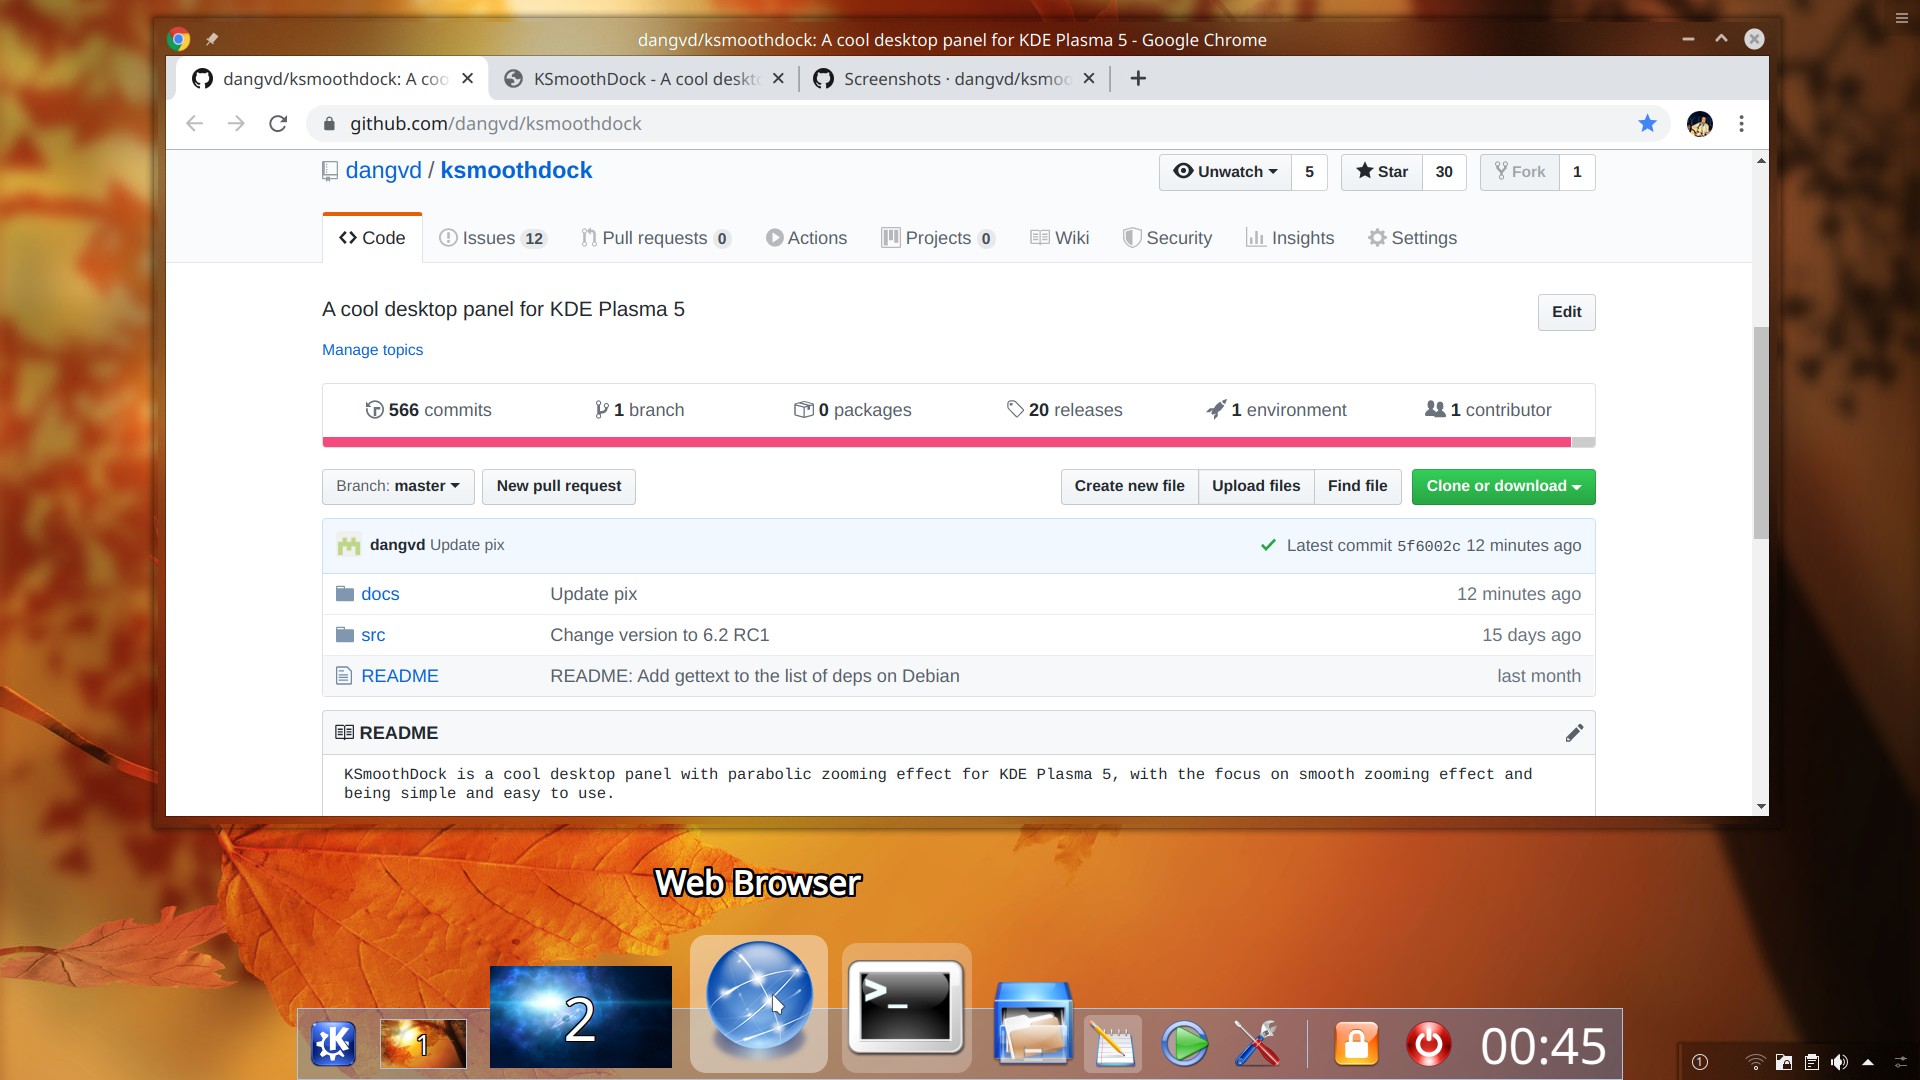Switch to virtual desktop 2 thumbnail
This screenshot has width=1920, height=1080.
(580, 1017)
